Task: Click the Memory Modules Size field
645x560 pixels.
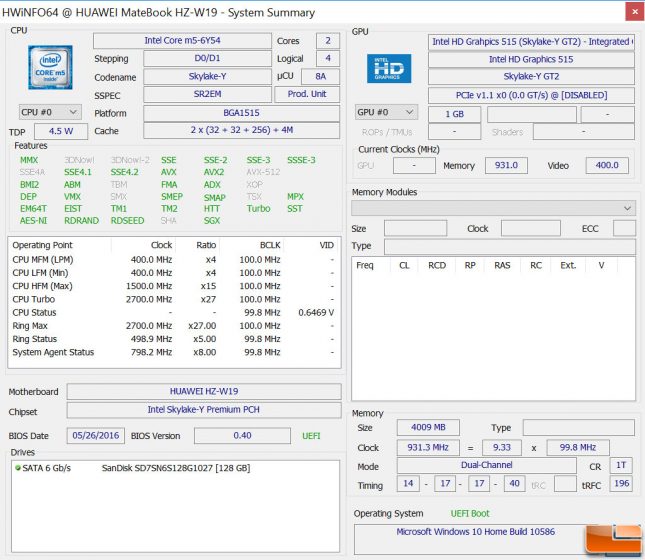Action: pos(415,228)
